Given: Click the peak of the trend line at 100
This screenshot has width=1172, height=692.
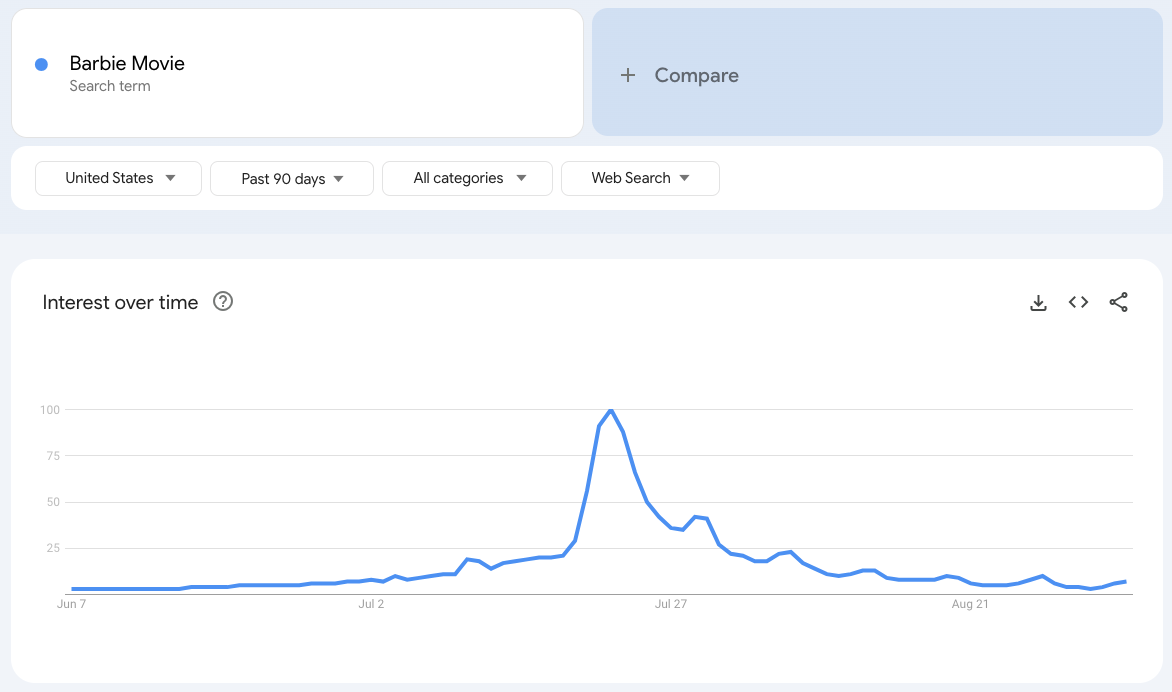Looking at the screenshot, I should pos(611,410).
